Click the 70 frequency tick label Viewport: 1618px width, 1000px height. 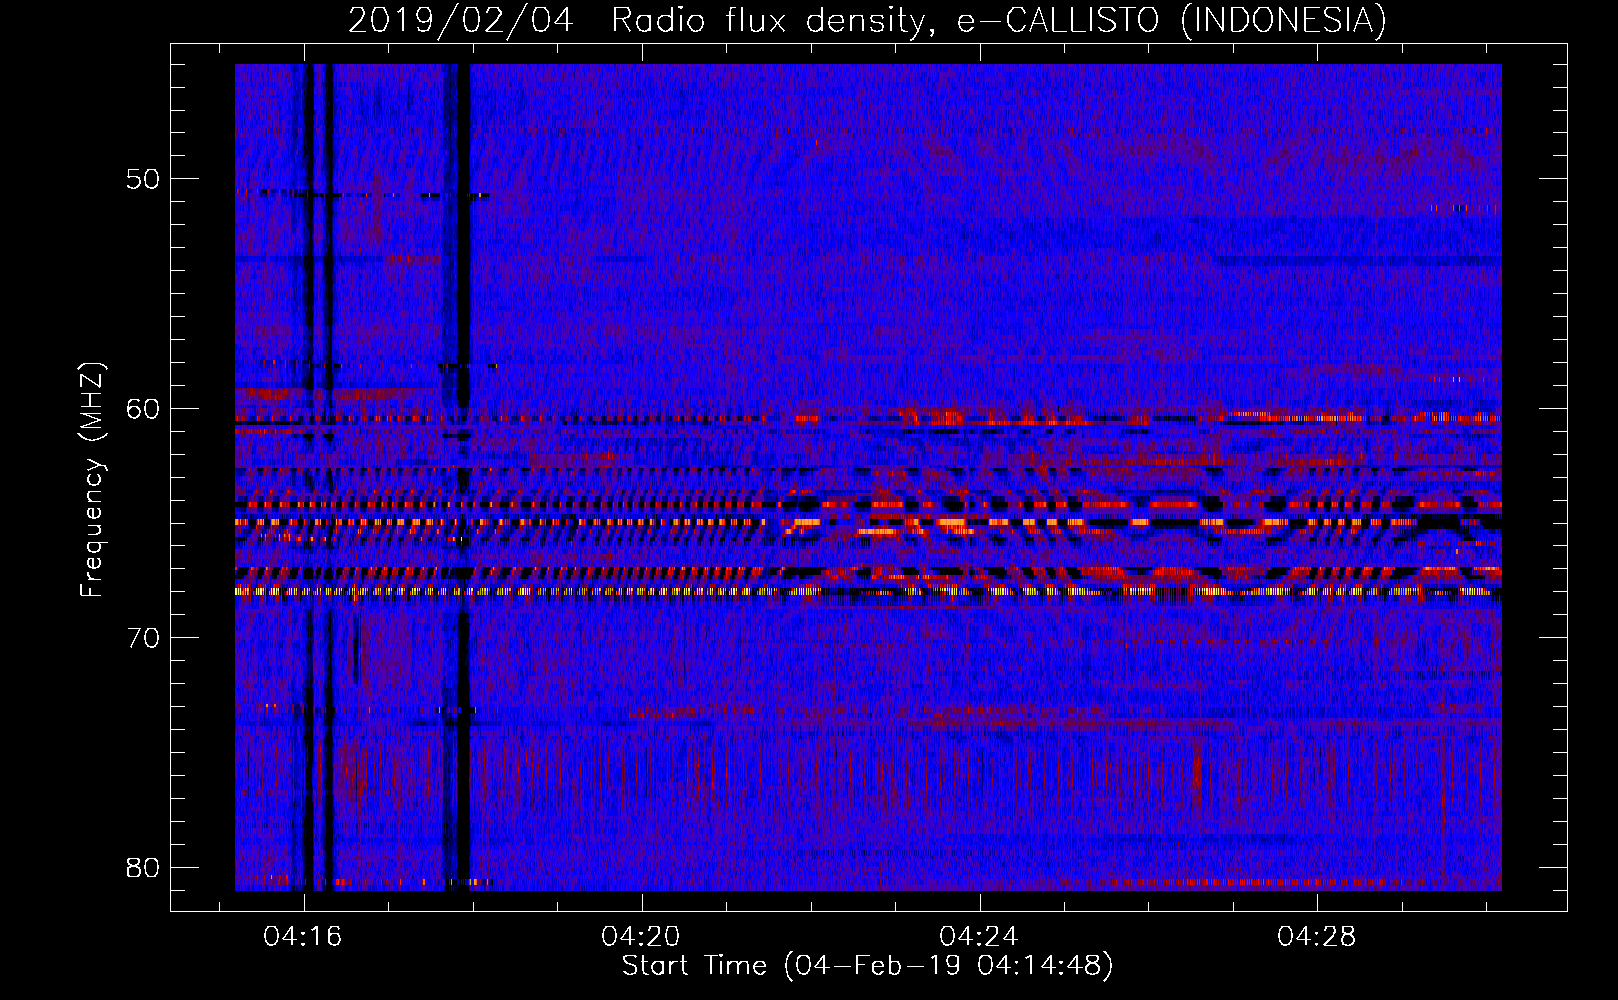coord(143,638)
